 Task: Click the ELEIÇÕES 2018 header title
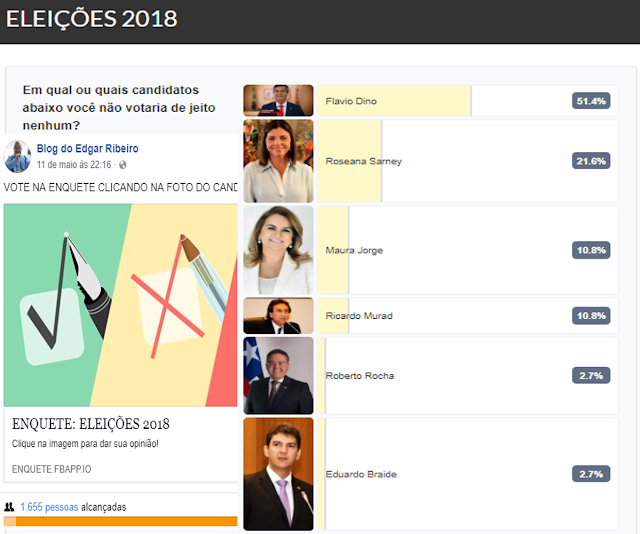91,18
